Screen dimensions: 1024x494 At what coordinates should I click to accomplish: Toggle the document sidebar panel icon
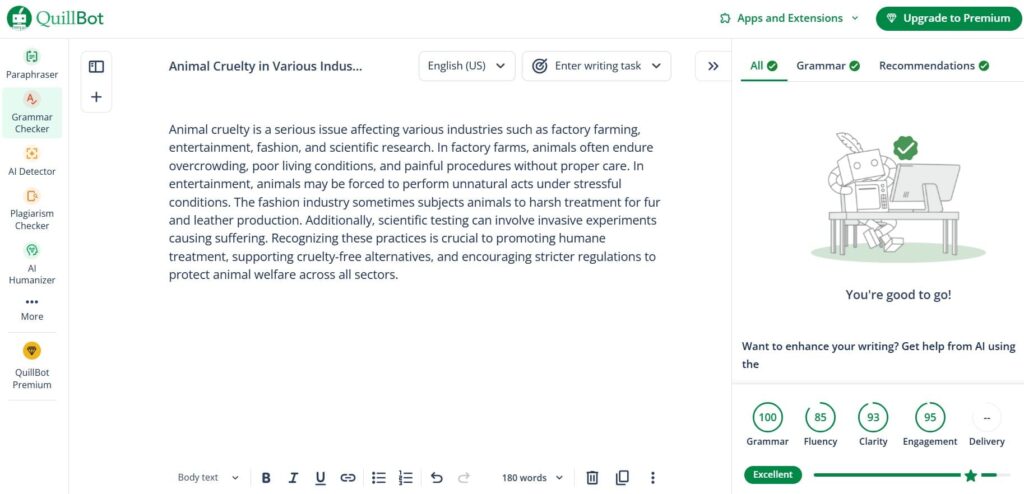coord(96,67)
